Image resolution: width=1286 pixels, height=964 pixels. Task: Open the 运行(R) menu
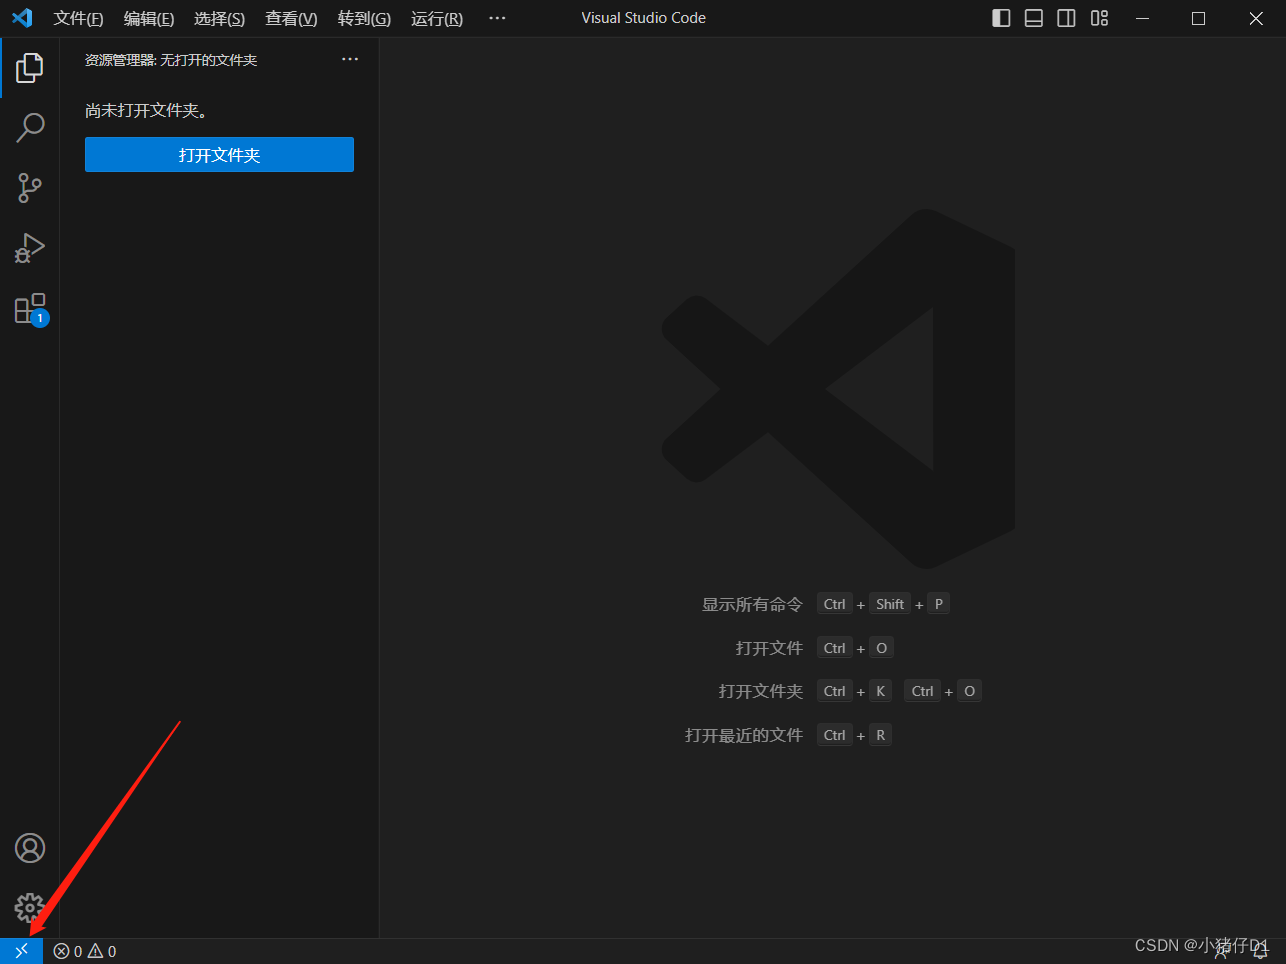click(x=437, y=18)
